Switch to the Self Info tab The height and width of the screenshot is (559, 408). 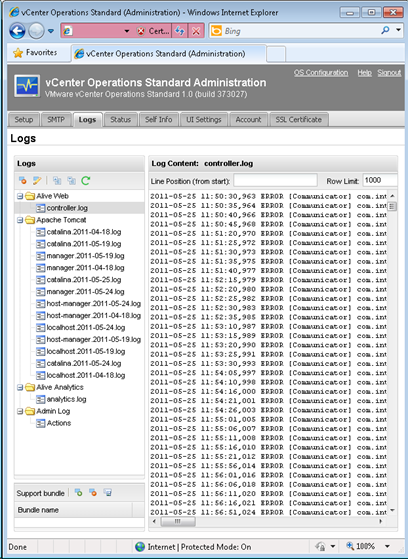click(158, 119)
